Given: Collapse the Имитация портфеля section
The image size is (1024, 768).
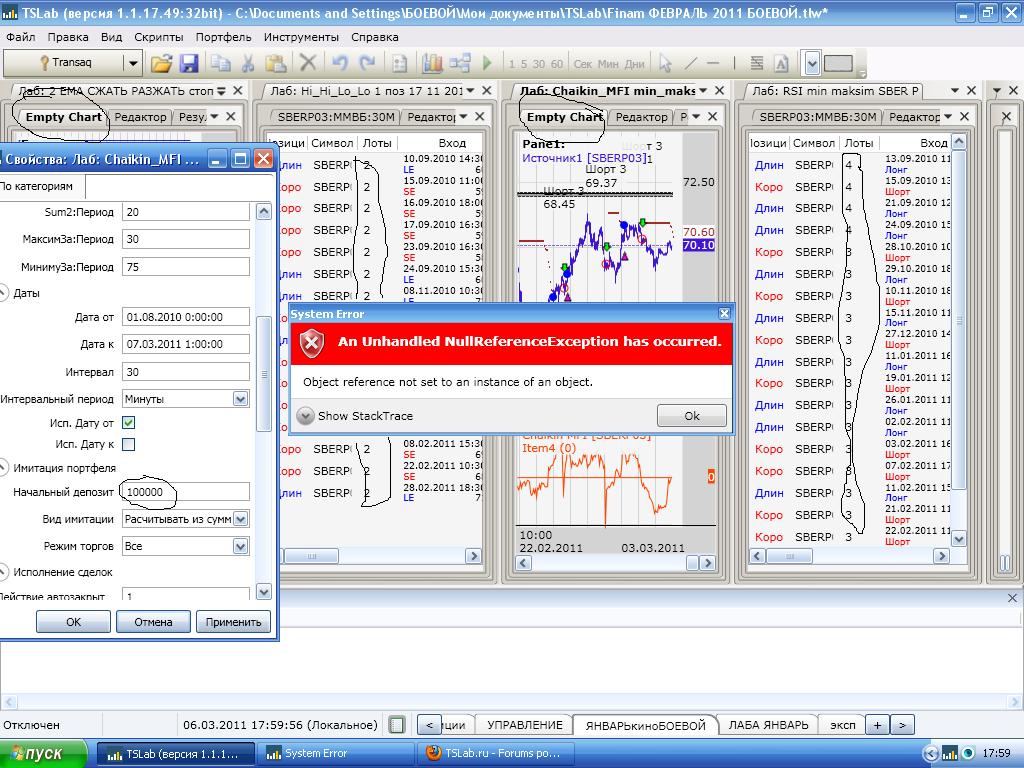Looking at the screenshot, I should [5, 468].
